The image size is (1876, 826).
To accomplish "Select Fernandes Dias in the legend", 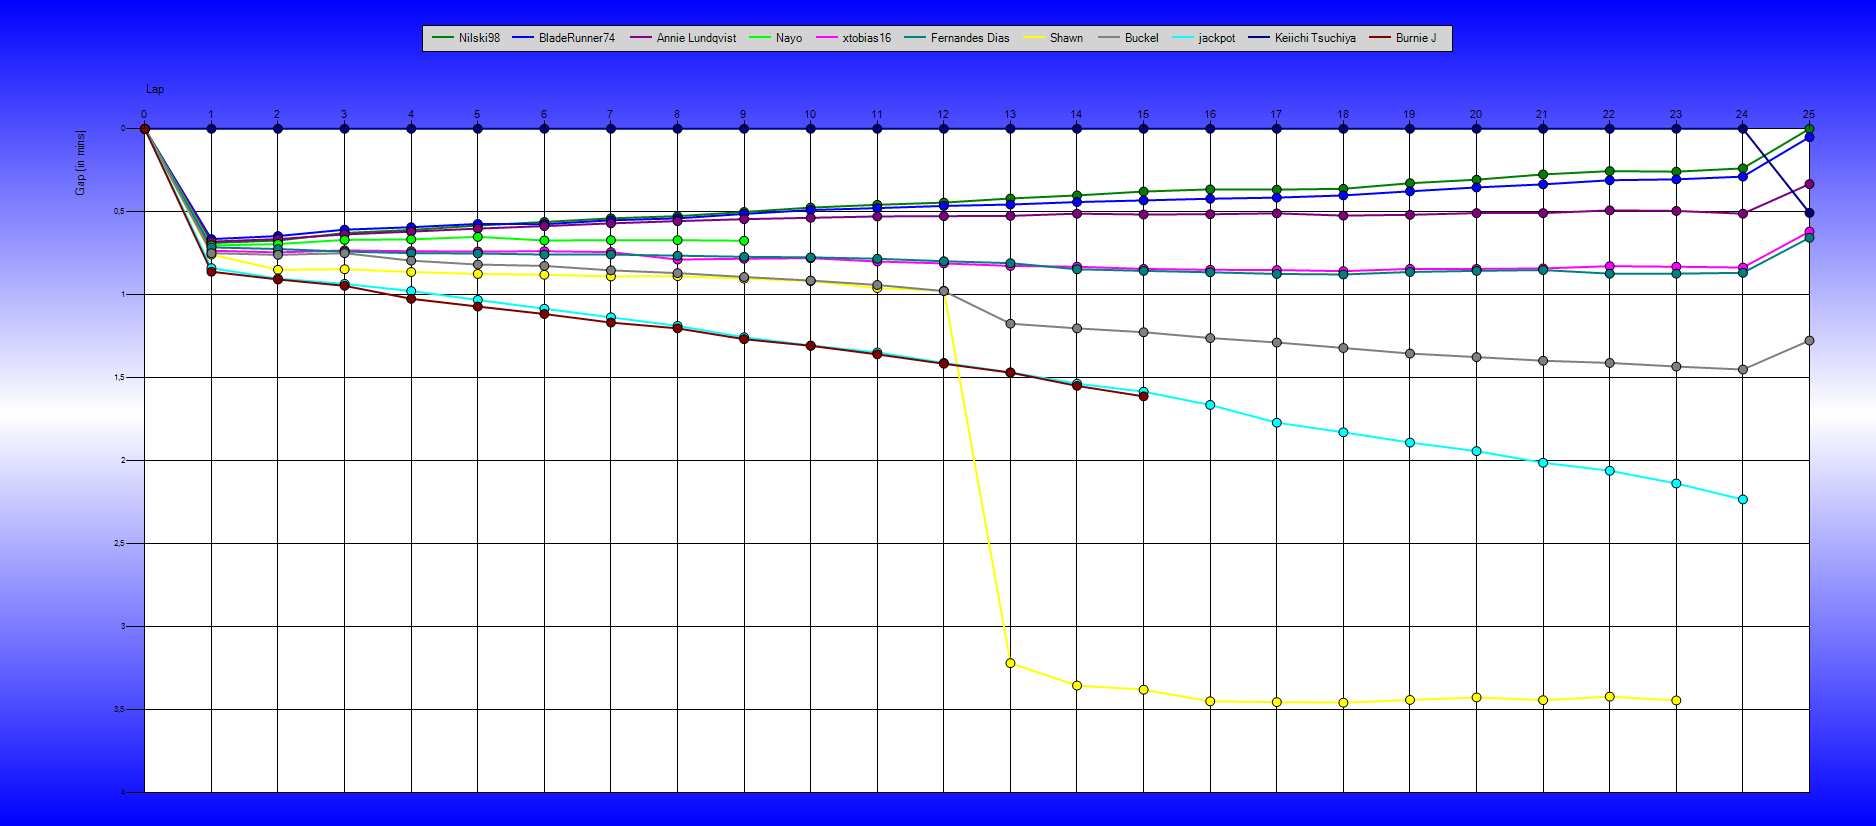I will tap(969, 38).
